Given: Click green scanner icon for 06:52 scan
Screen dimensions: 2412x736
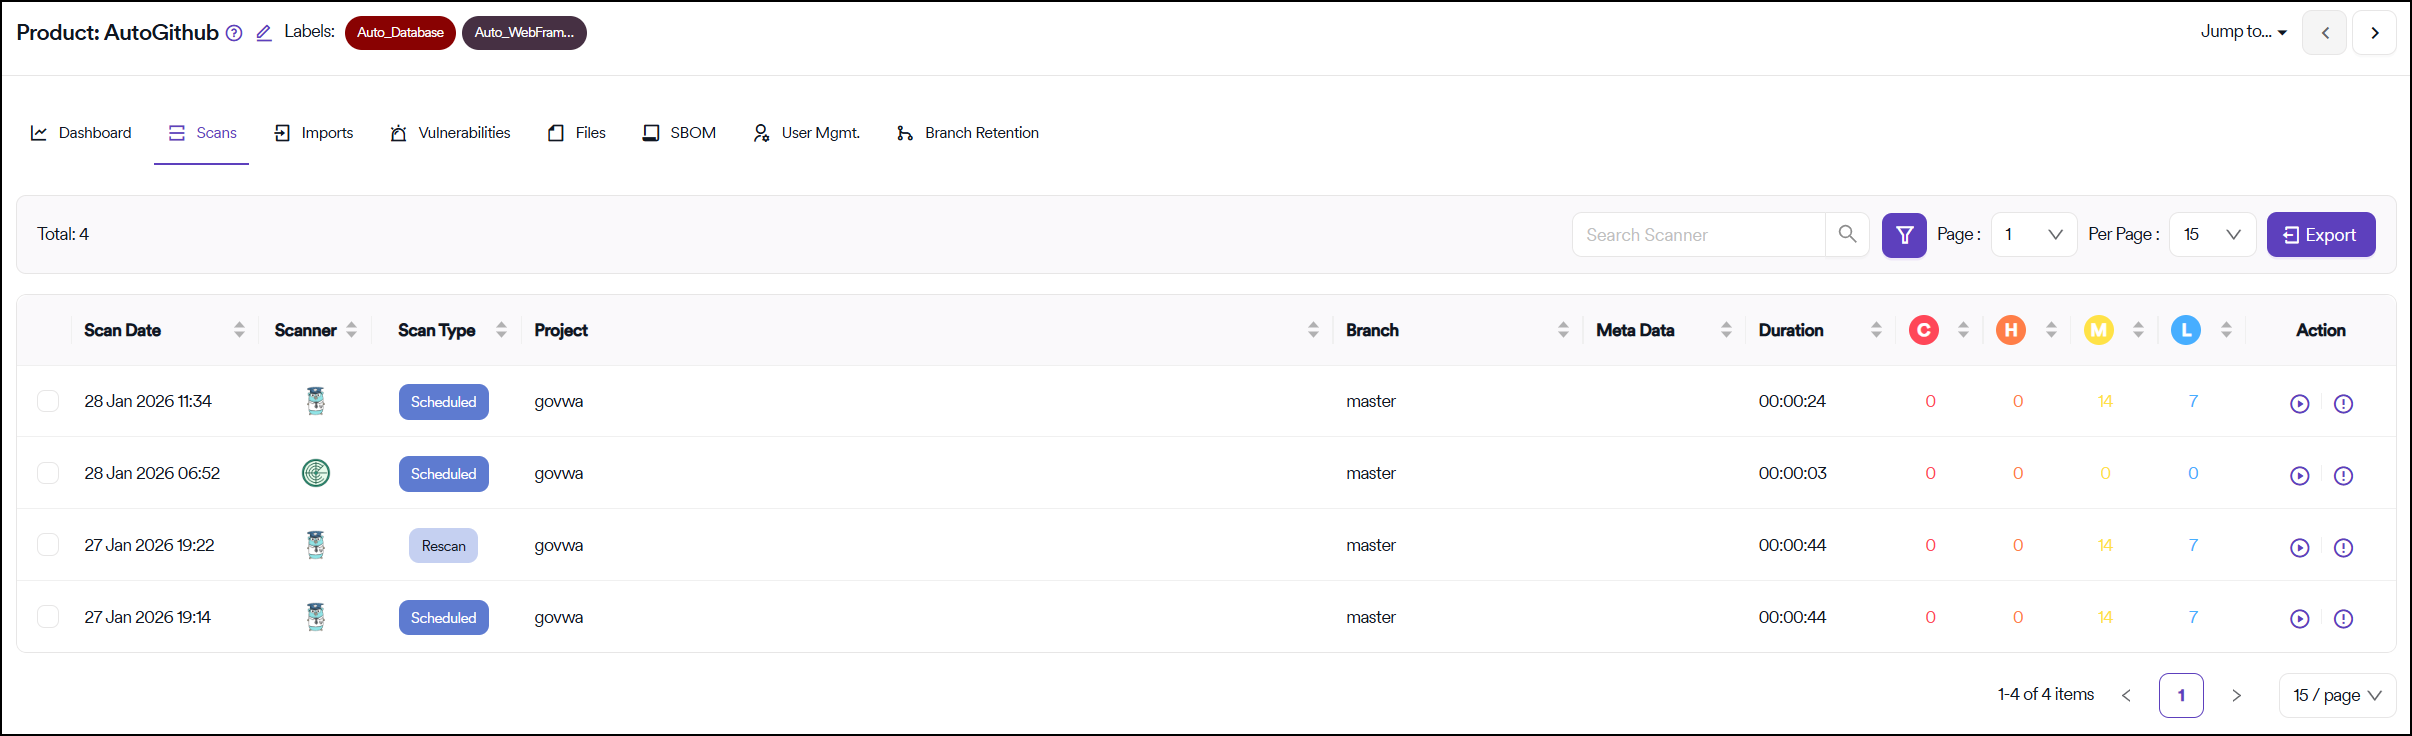Looking at the screenshot, I should click(x=316, y=473).
